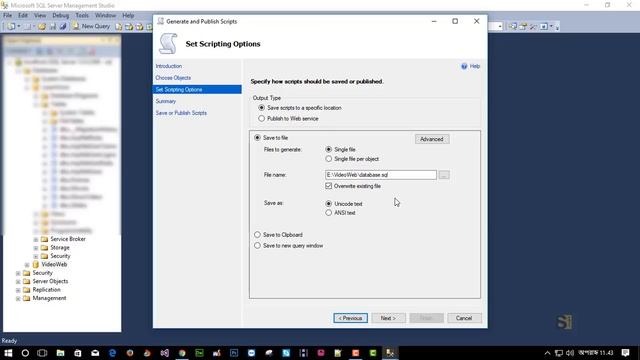This screenshot has width=640, height=360.
Task: Open File Explorer from the taskbar
Action: tap(60, 353)
